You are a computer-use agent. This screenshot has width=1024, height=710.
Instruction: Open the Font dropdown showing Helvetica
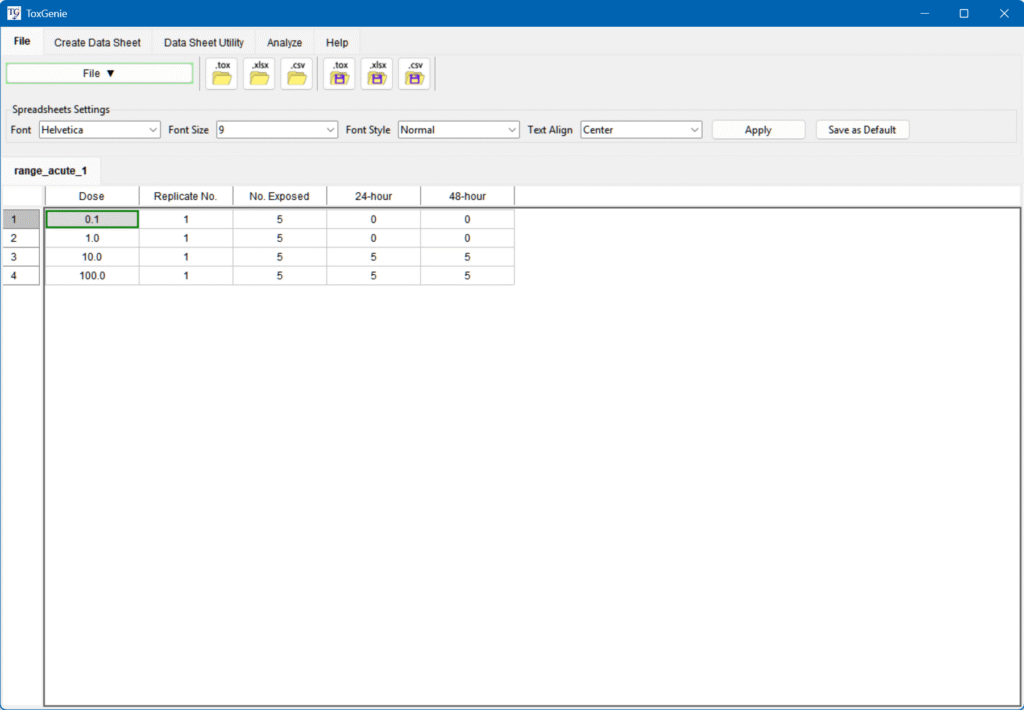[99, 130]
